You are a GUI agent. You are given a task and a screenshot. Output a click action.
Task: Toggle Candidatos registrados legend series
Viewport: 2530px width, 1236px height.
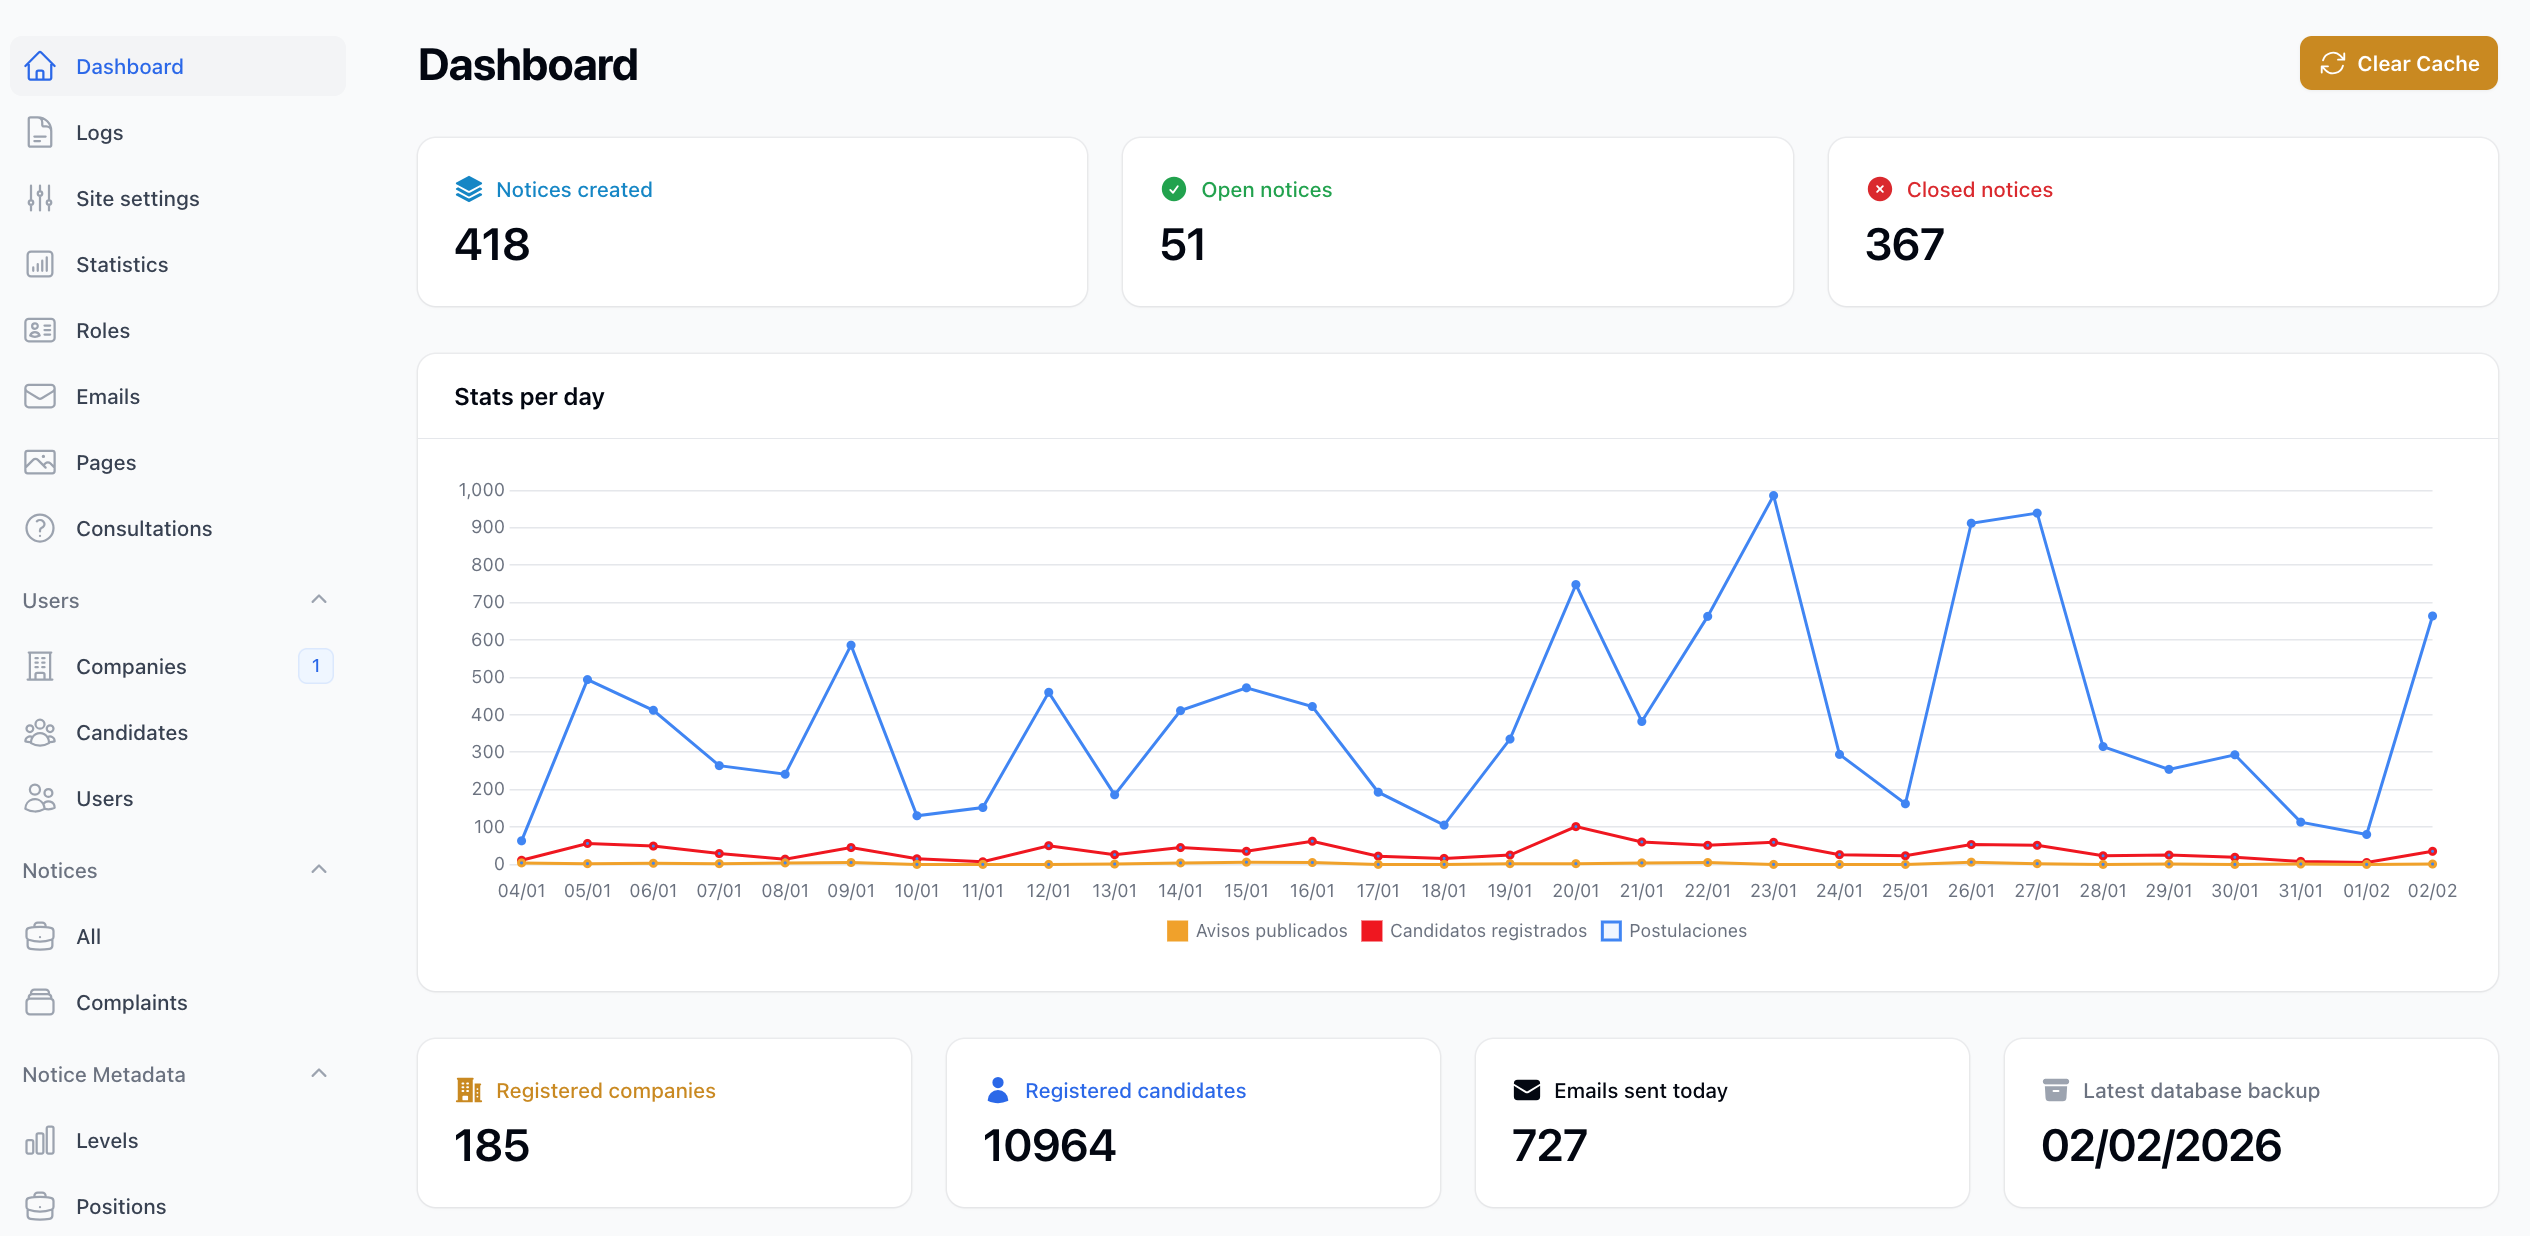tap(1487, 931)
